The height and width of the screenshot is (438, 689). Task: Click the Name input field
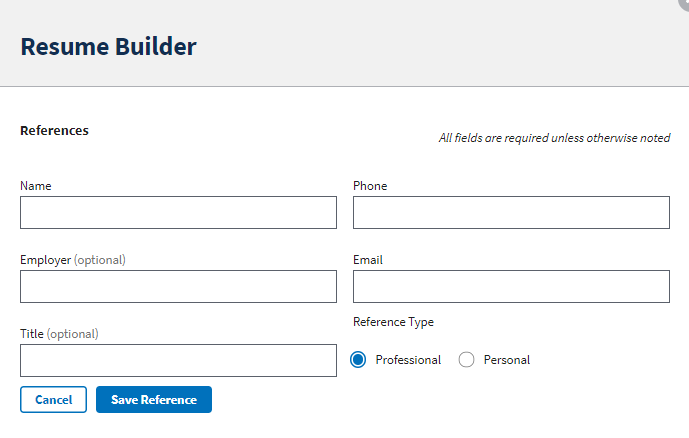178,212
